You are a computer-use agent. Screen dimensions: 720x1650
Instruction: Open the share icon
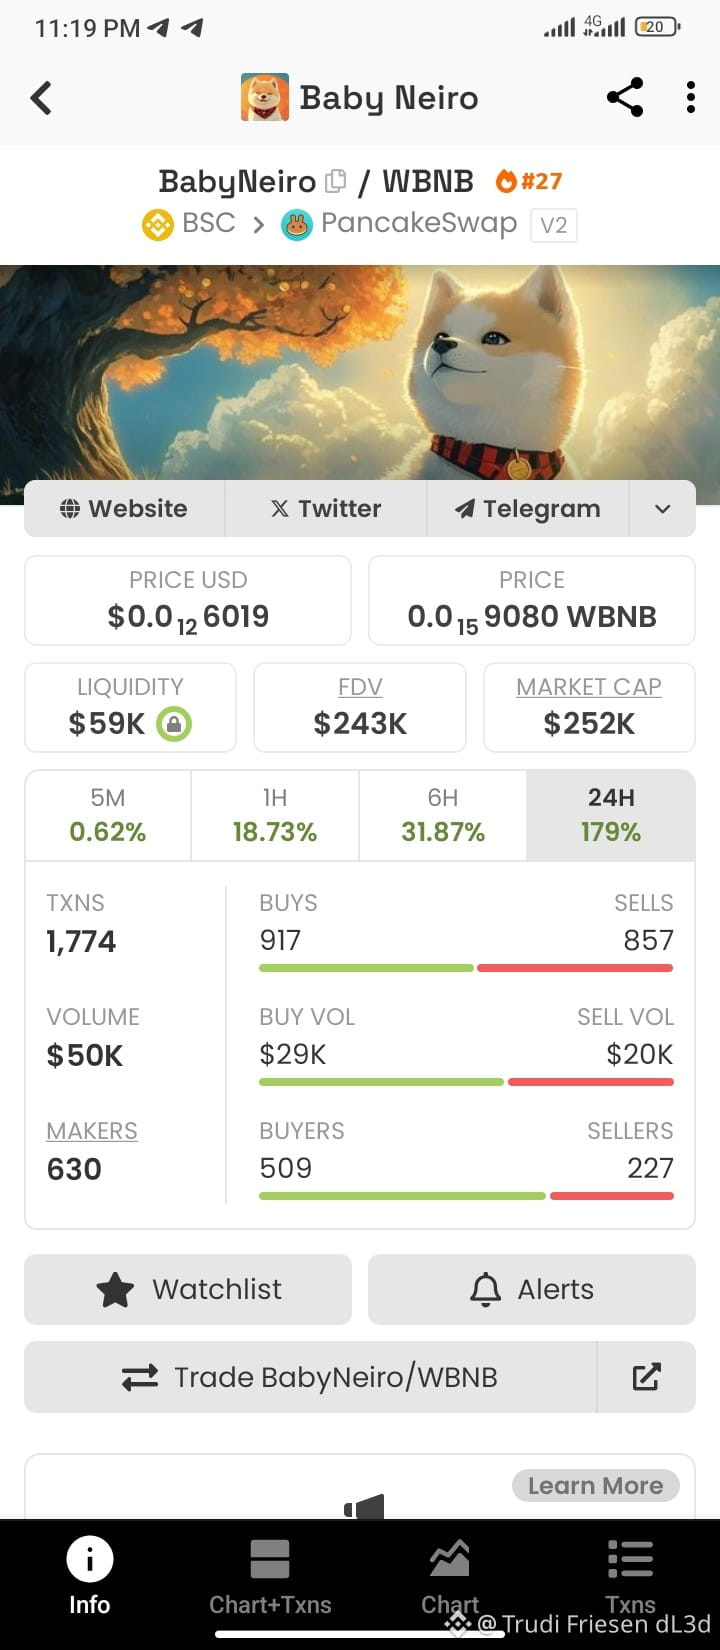coord(625,98)
